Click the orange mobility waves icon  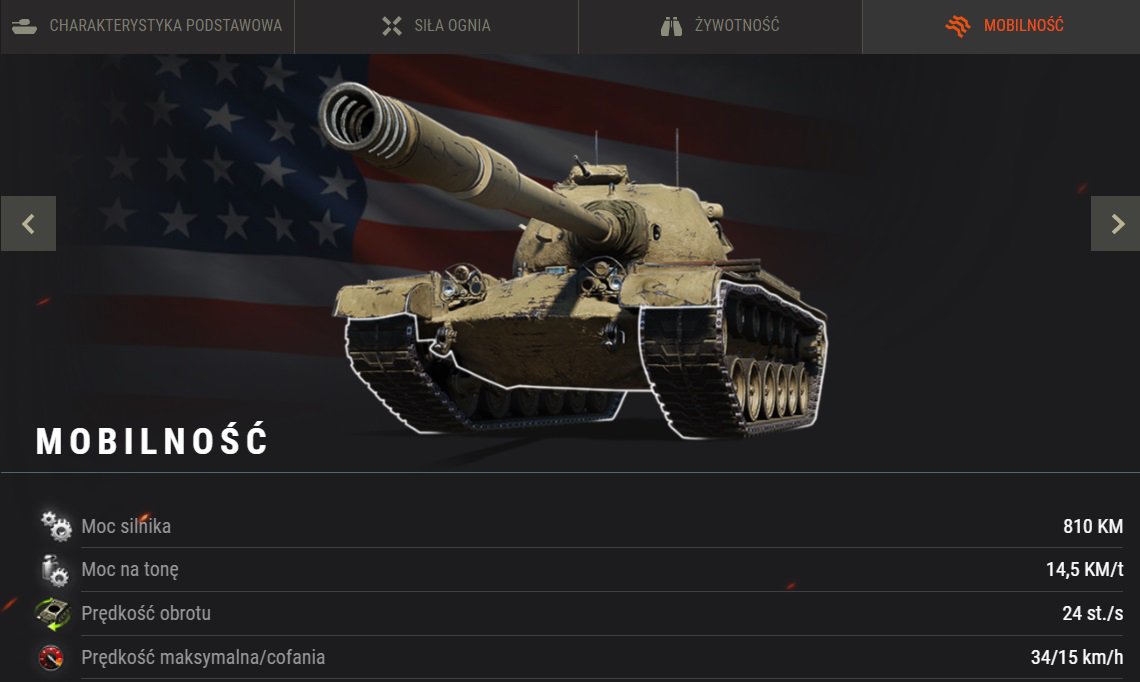click(x=958, y=26)
